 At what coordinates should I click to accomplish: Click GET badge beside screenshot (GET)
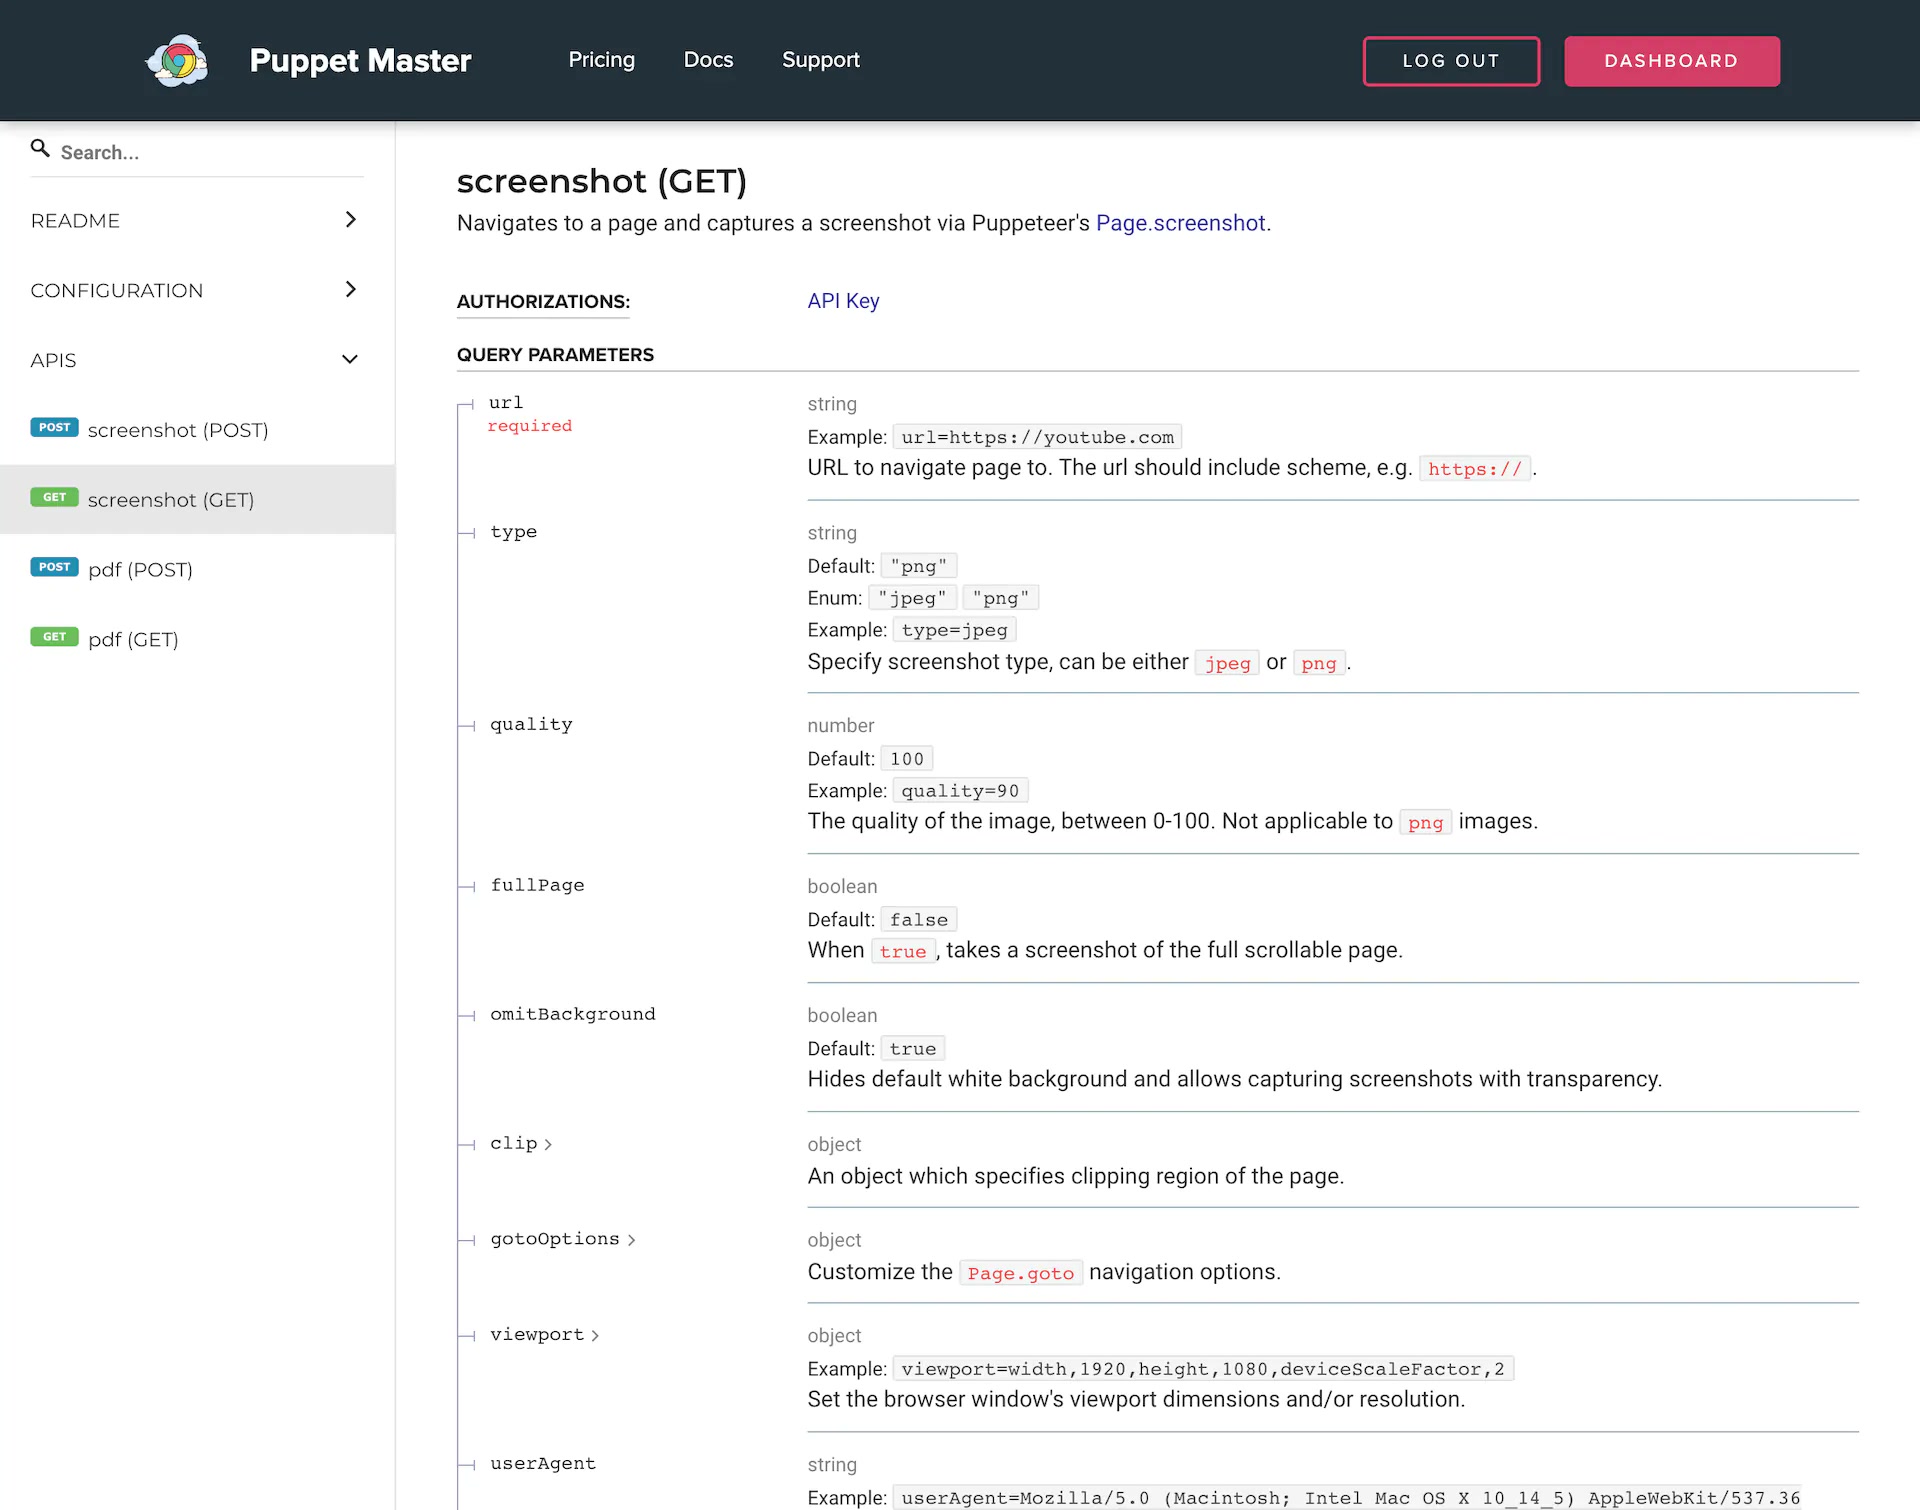click(x=54, y=498)
